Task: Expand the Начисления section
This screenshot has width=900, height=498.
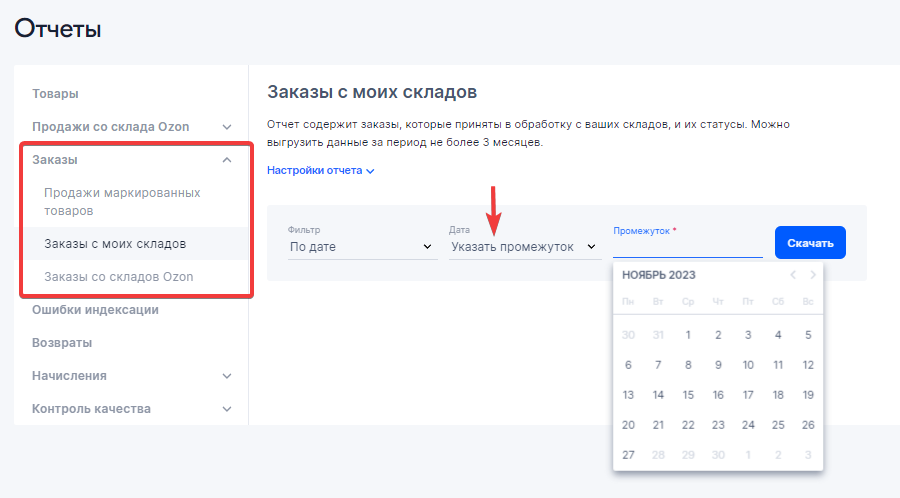Action: (227, 376)
